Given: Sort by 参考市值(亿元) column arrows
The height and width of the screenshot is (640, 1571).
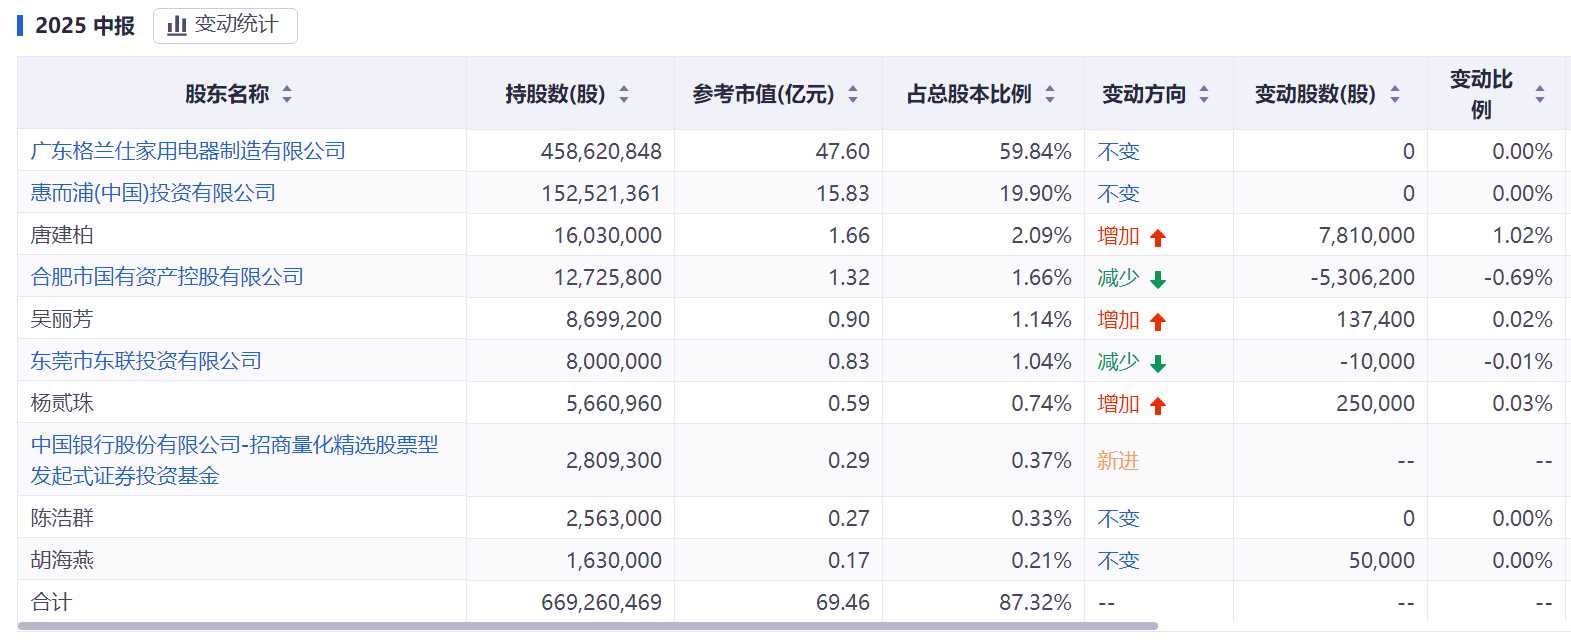Looking at the screenshot, I should pos(853,94).
